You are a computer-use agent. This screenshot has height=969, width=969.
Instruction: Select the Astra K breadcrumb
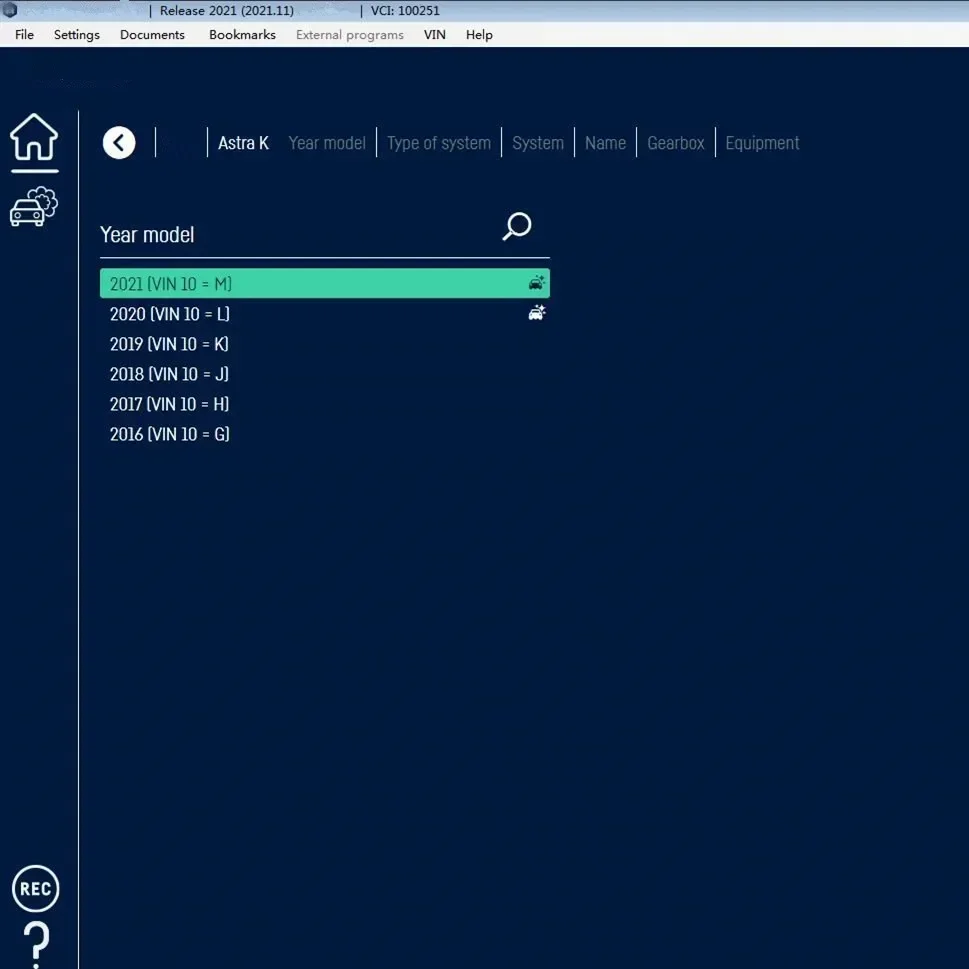243,143
